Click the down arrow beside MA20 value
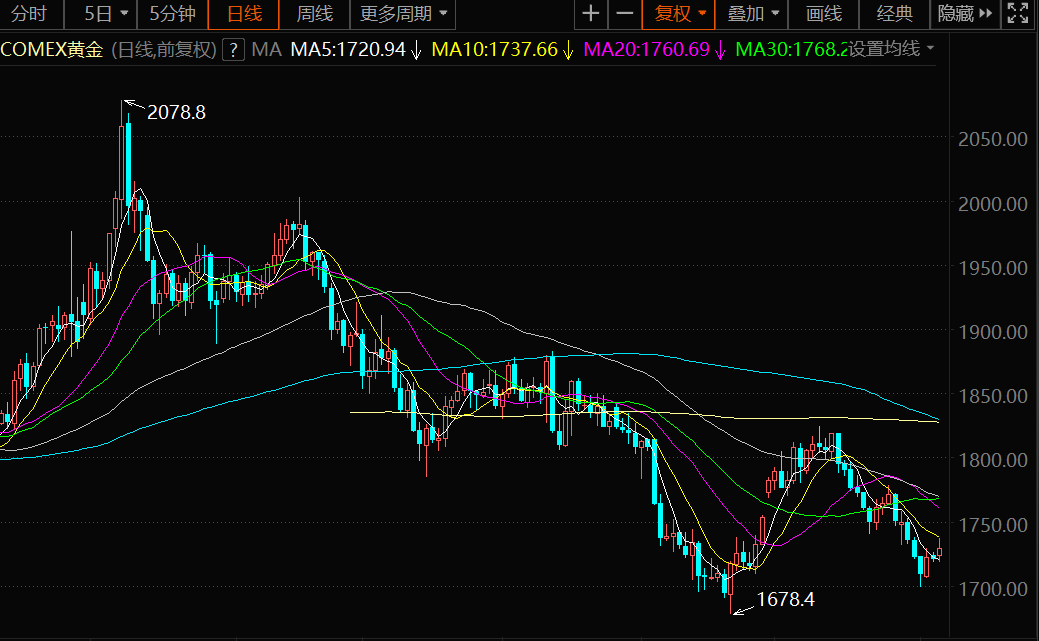 pyautogui.click(x=720, y=49)
